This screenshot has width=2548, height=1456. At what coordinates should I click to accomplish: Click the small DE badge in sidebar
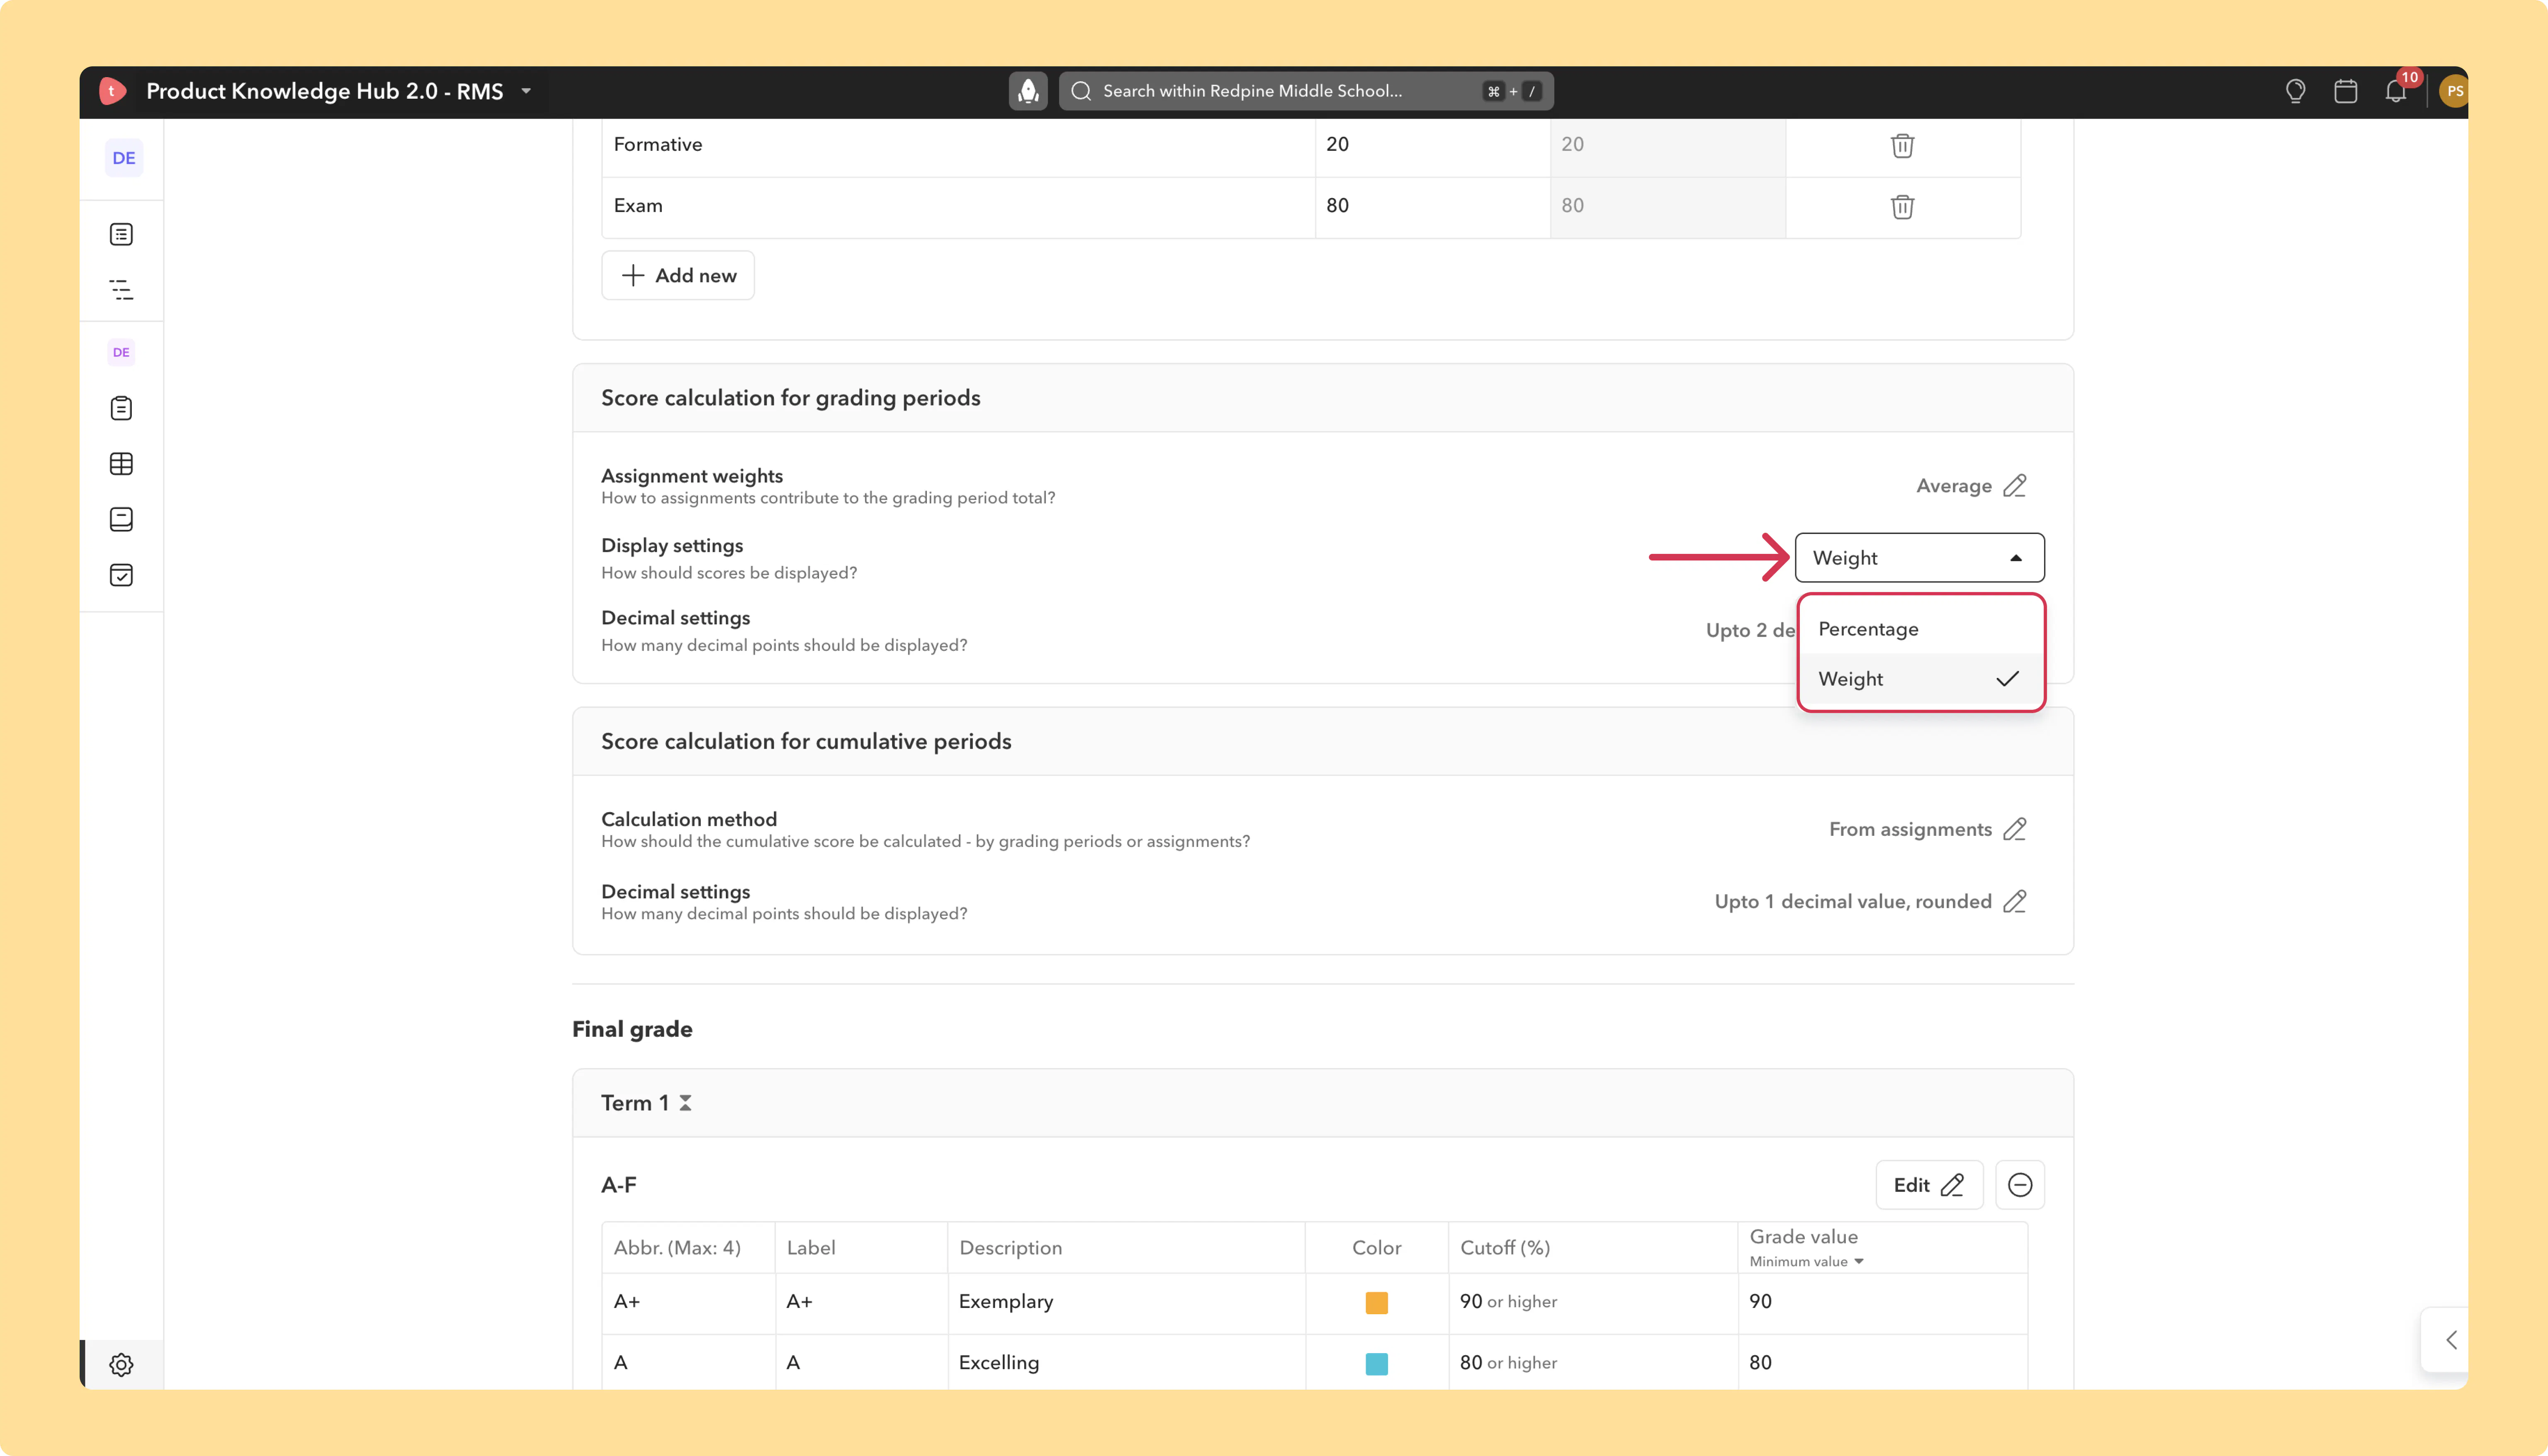pyautogui.click(x=121, y=352)
